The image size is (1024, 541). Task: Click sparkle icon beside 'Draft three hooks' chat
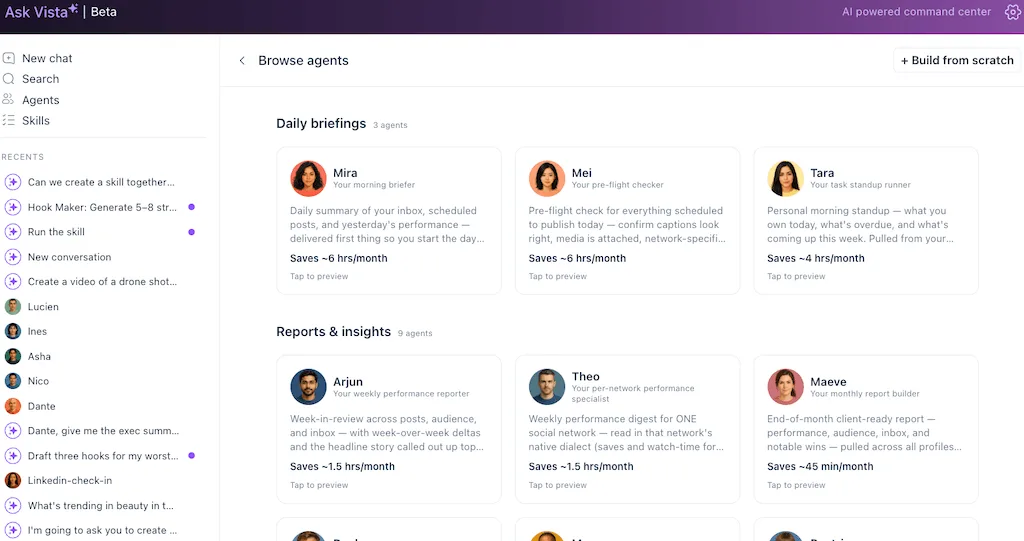12,455
